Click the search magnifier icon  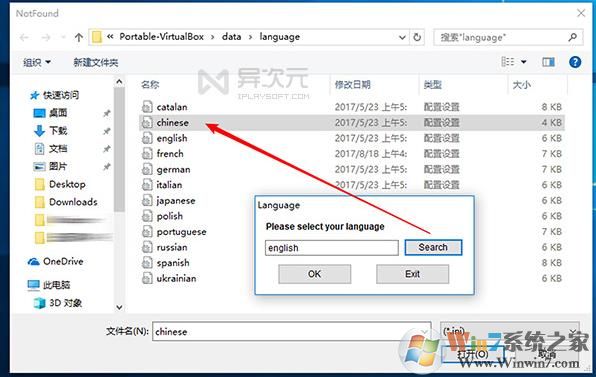[x=572, y=37]
